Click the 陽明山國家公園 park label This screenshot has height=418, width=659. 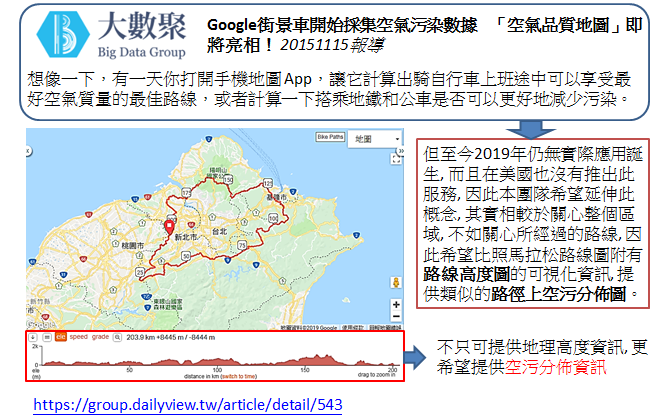click(219, 173)
